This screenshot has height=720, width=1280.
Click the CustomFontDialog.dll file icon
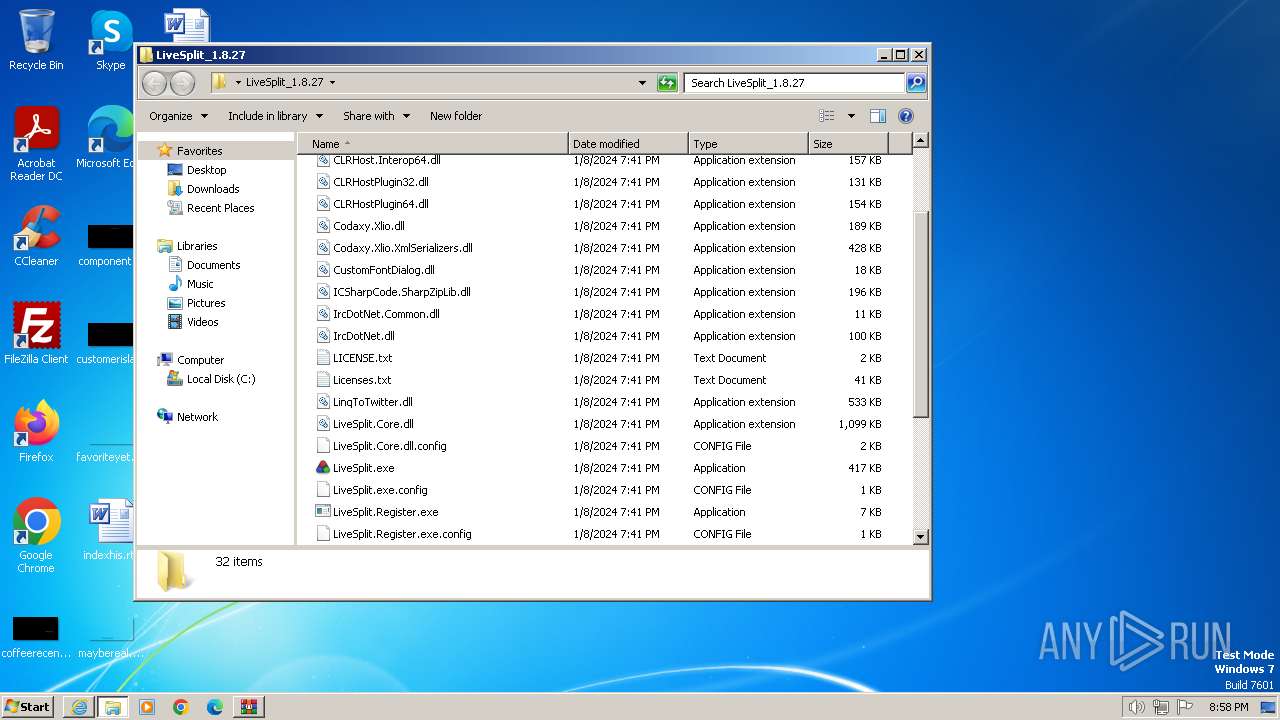[x=323, y=270]
